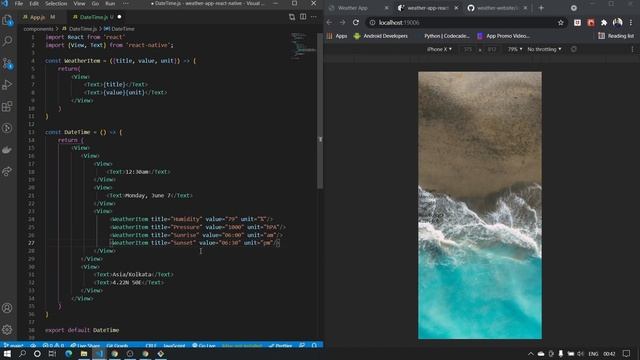
Task: Switch to the weather-app-react browser tab
Action: 427,8
